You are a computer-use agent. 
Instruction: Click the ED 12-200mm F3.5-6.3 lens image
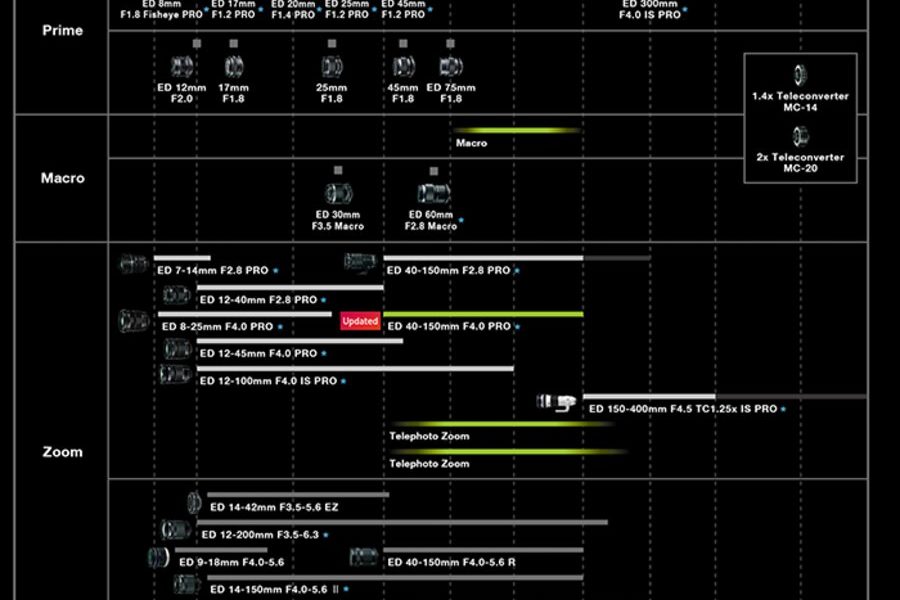[x=175, y=530]
